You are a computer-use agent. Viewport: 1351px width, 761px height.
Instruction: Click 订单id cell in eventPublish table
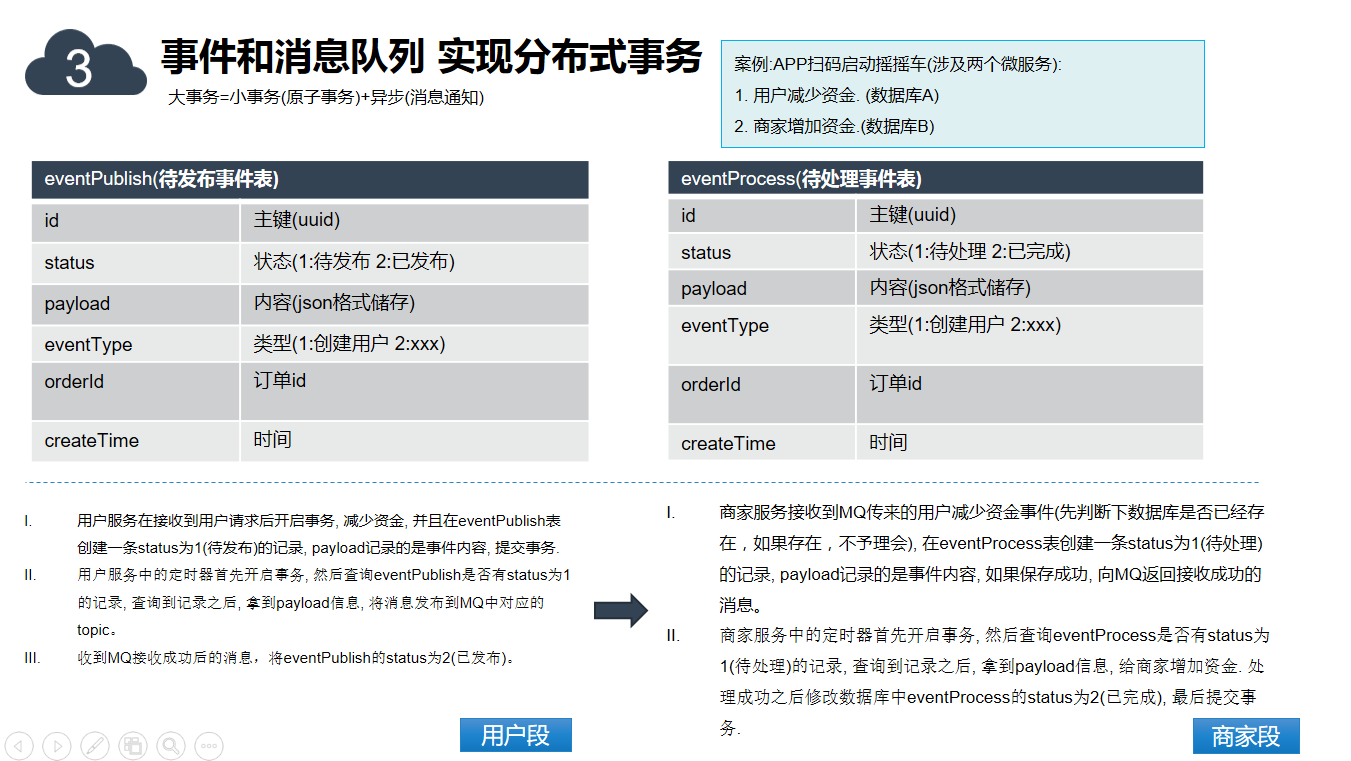tap(415, 391)
